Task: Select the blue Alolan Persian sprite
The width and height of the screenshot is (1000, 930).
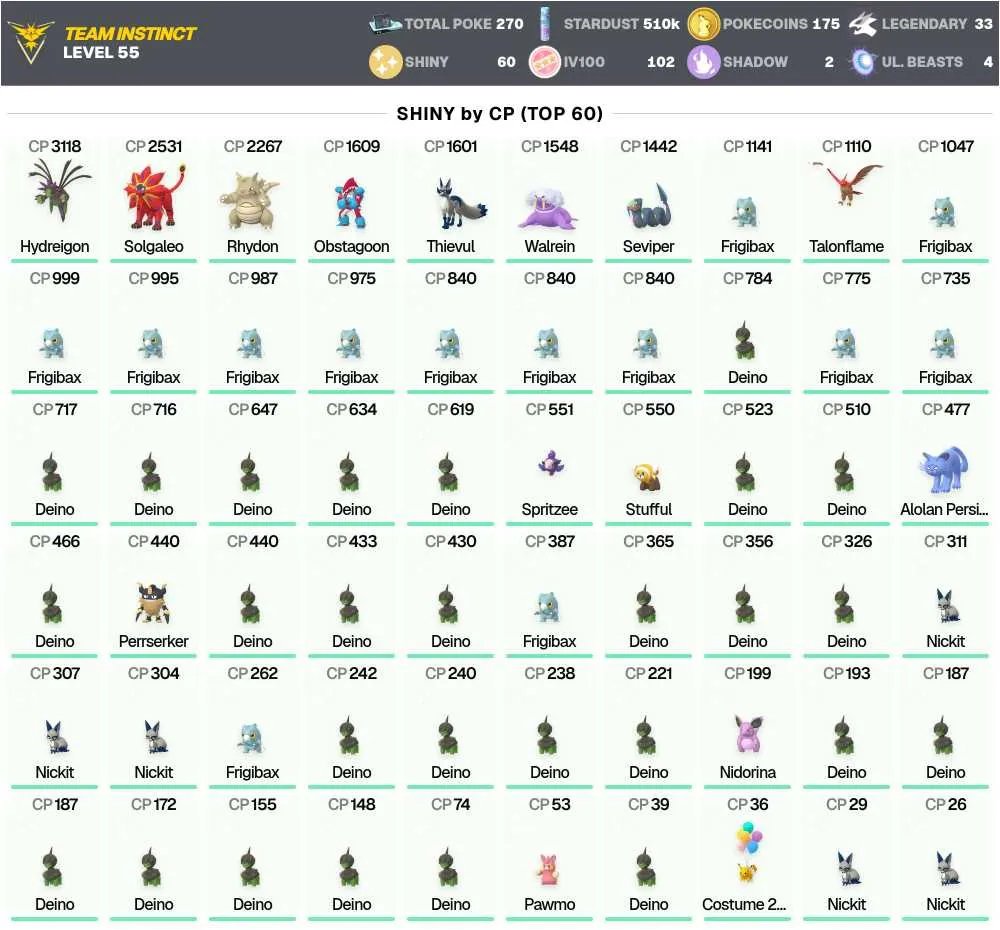Action: click(x=943, y=469)
